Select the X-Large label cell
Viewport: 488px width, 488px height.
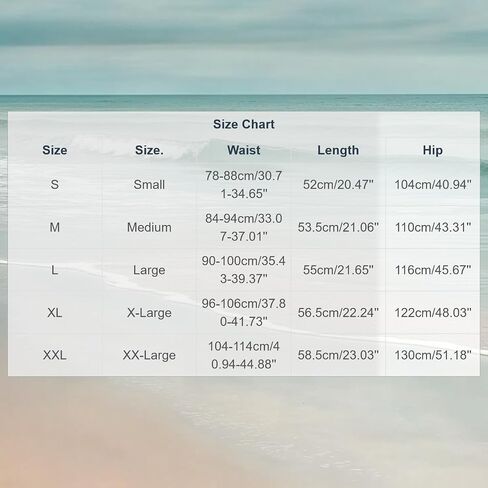(x=149, y=313)
